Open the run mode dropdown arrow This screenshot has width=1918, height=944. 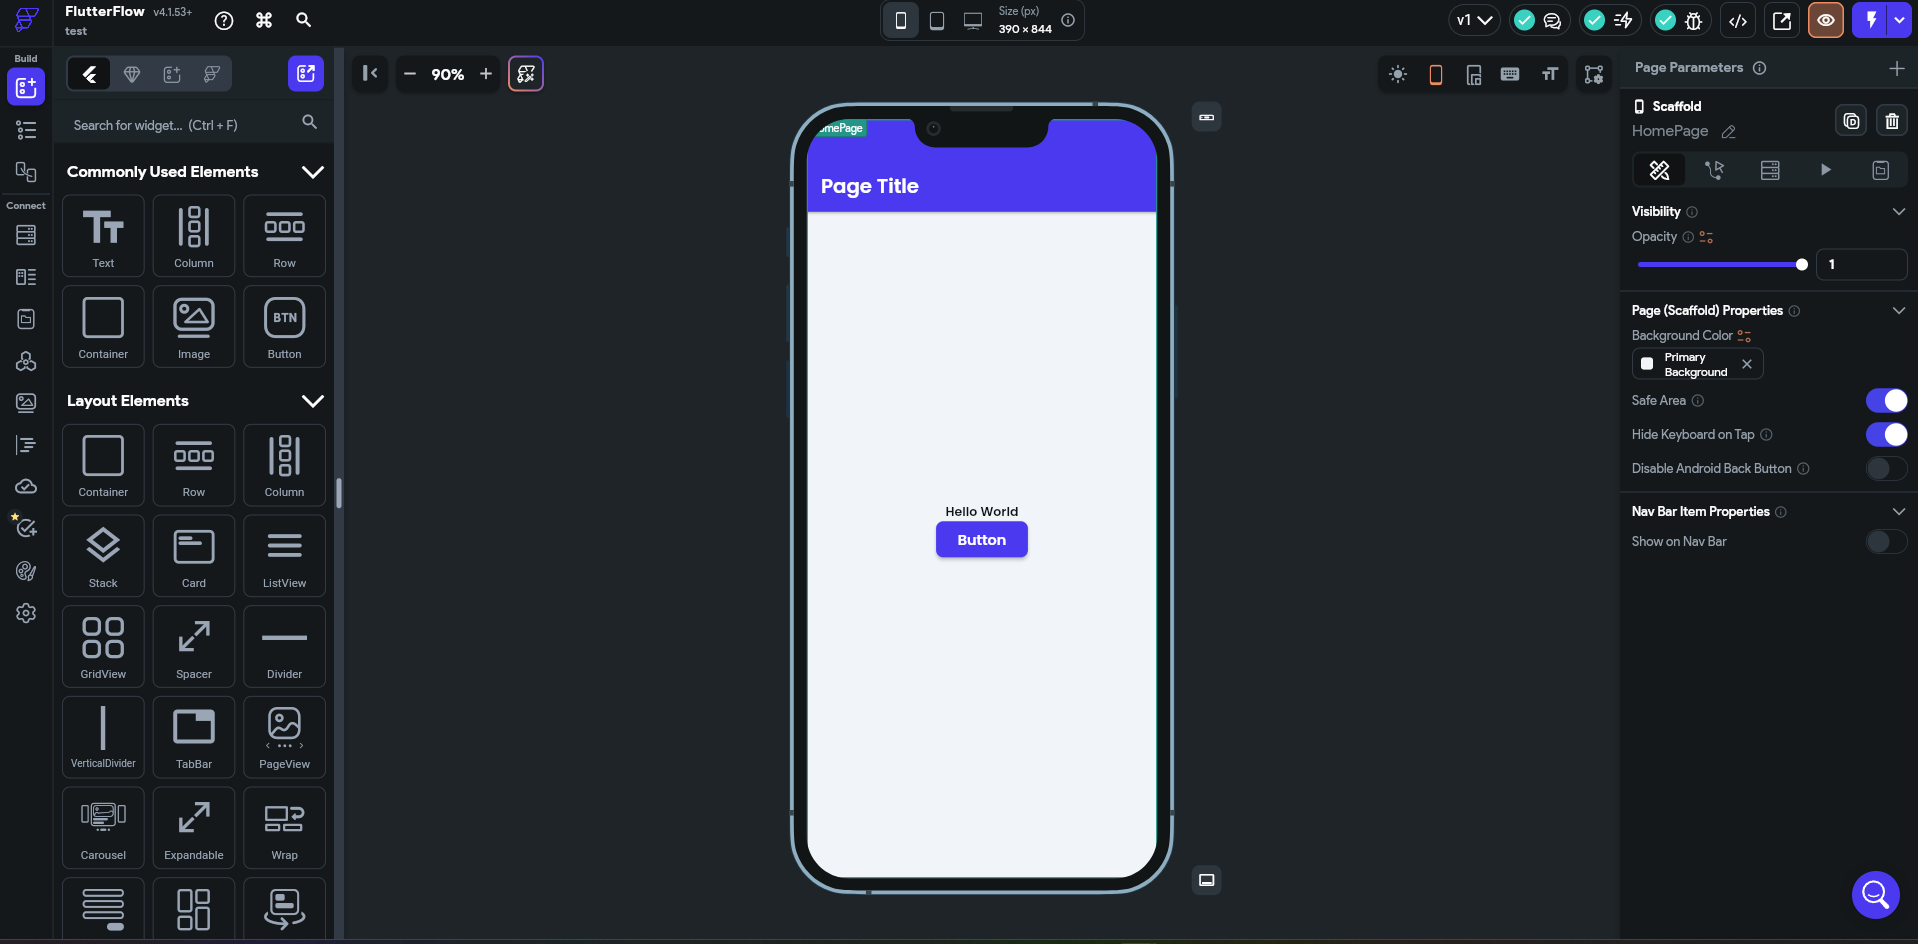coord(1899,20)
